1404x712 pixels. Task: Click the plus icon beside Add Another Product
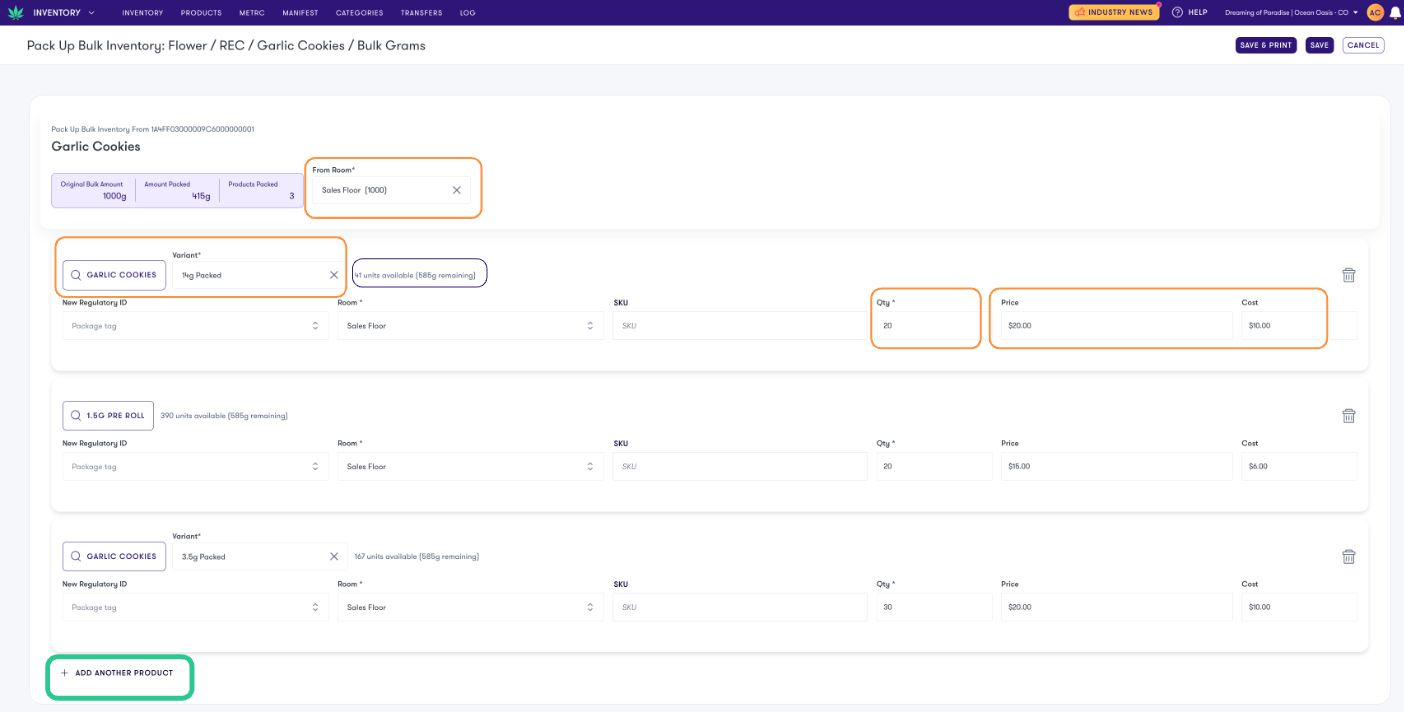[x=64, y=673]
